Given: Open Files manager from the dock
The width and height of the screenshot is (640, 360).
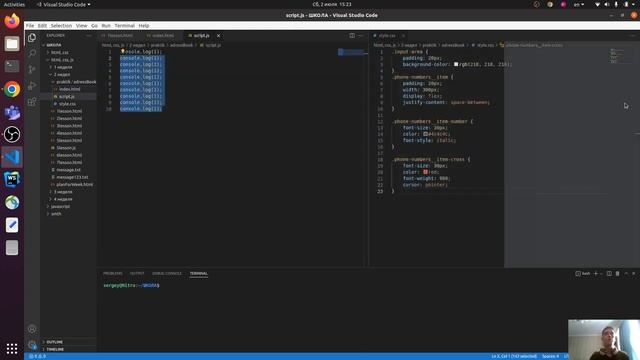Looking at the screenshot, I should pyautogui.click(x=12, y=44).
